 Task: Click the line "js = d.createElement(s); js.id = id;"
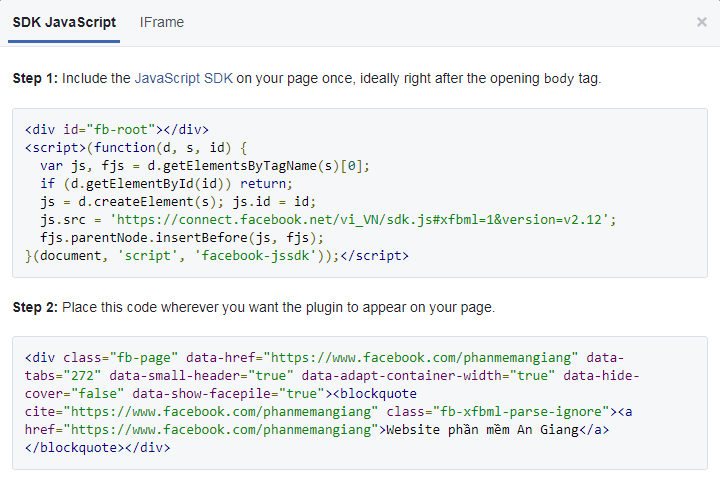pos(178,202)
